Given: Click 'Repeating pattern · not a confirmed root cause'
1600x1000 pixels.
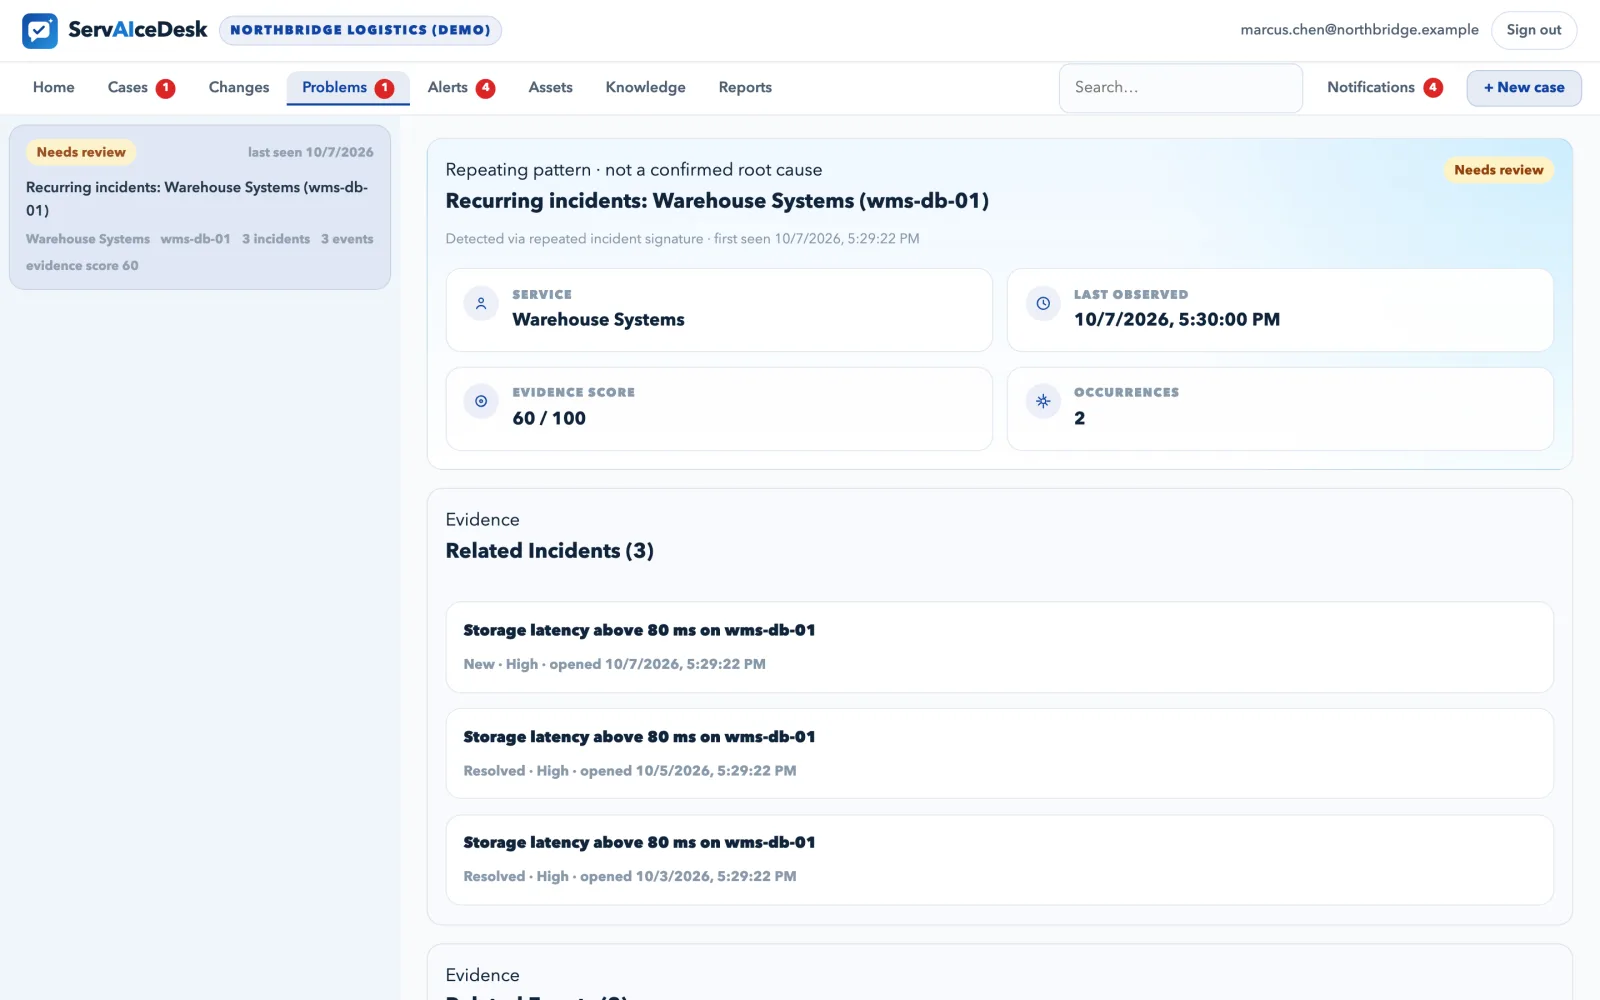Looking at the screenshot, I should 634,170.
